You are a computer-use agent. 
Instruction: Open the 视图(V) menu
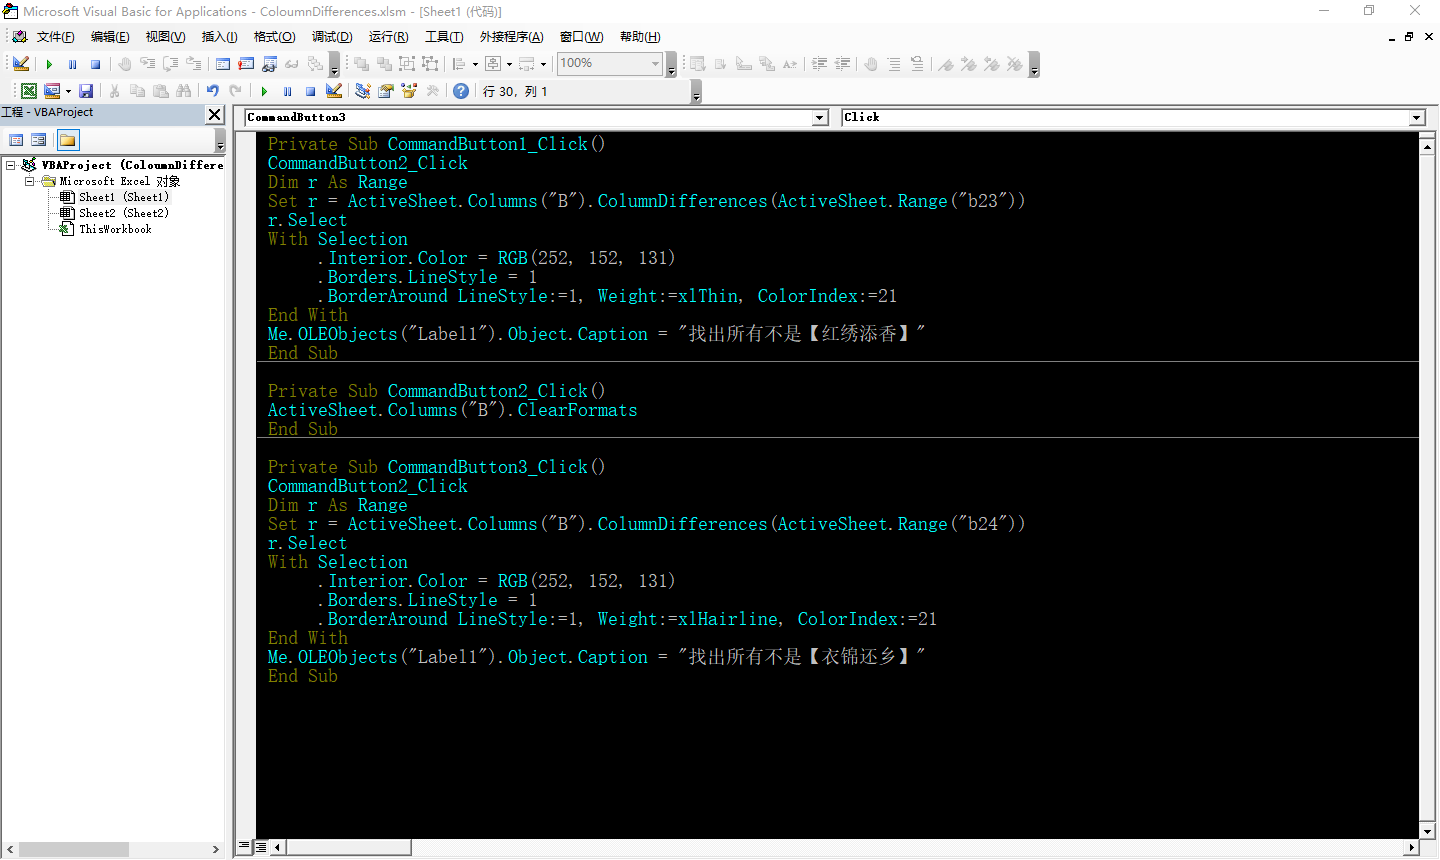pos(165,37)
